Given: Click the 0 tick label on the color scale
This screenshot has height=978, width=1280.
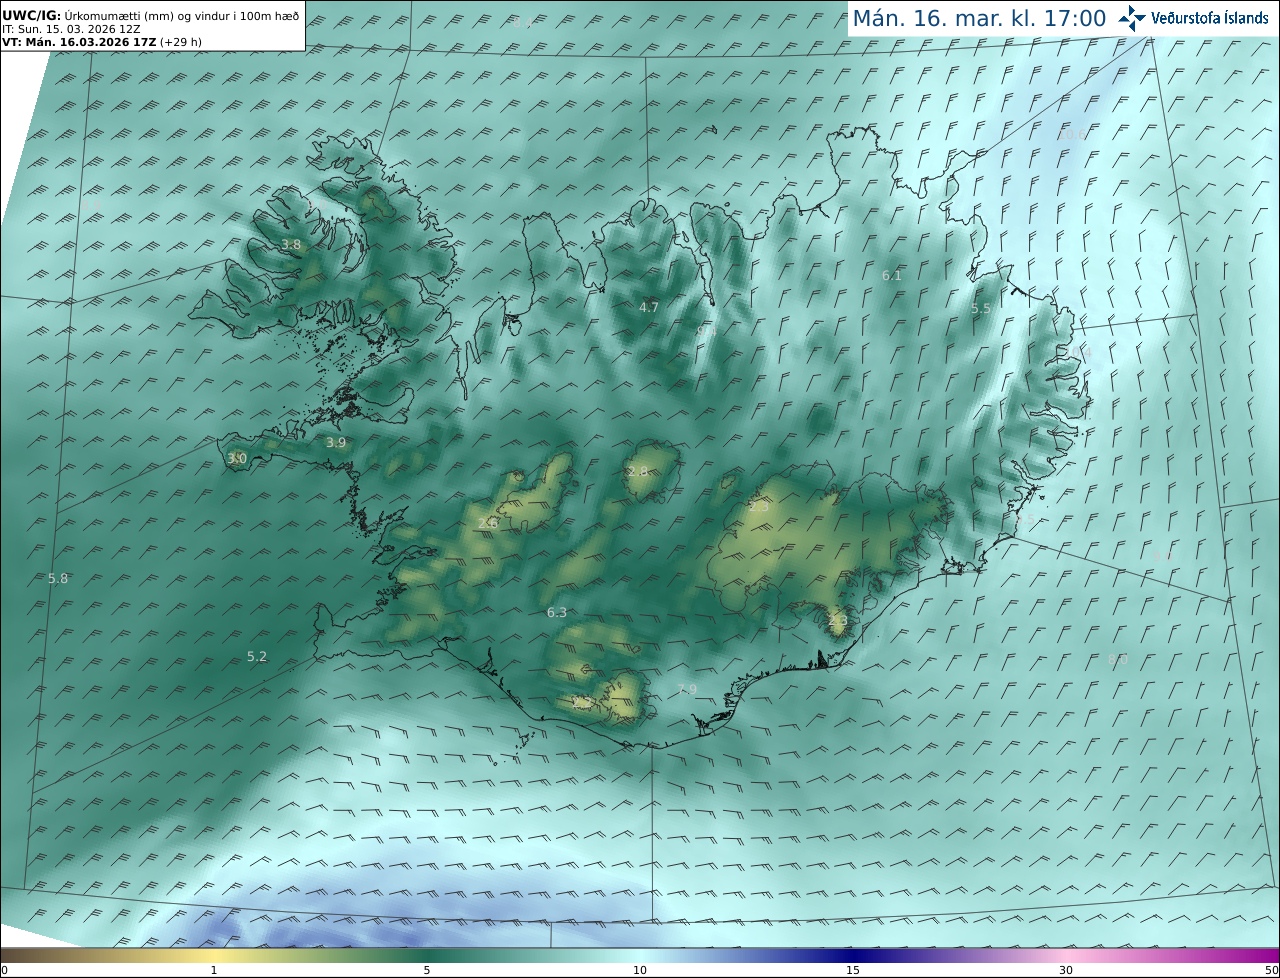Looking at the screenshot, I should click(4, 970).
